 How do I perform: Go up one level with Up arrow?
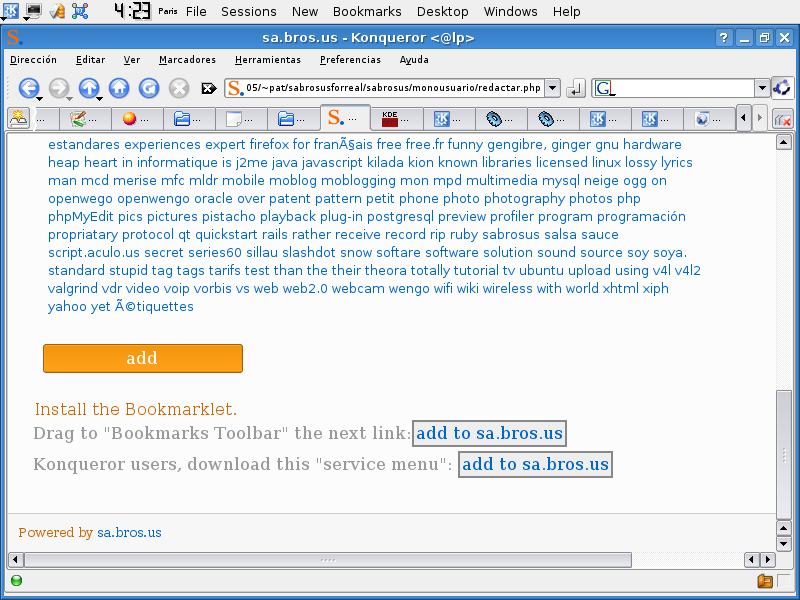[x=89, y=88]
